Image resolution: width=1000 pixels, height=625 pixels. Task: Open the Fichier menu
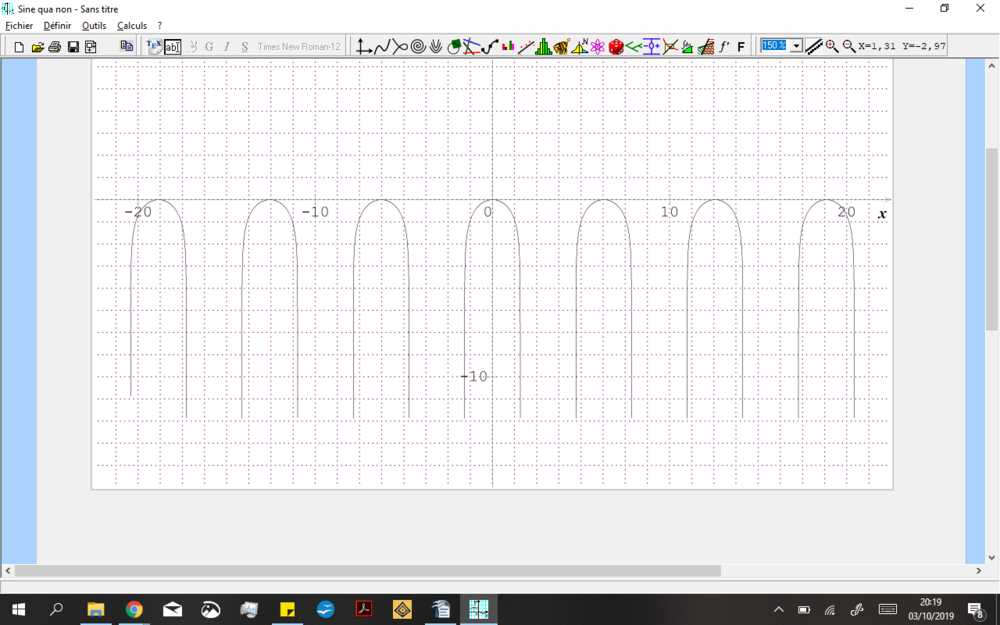point(19,25)
